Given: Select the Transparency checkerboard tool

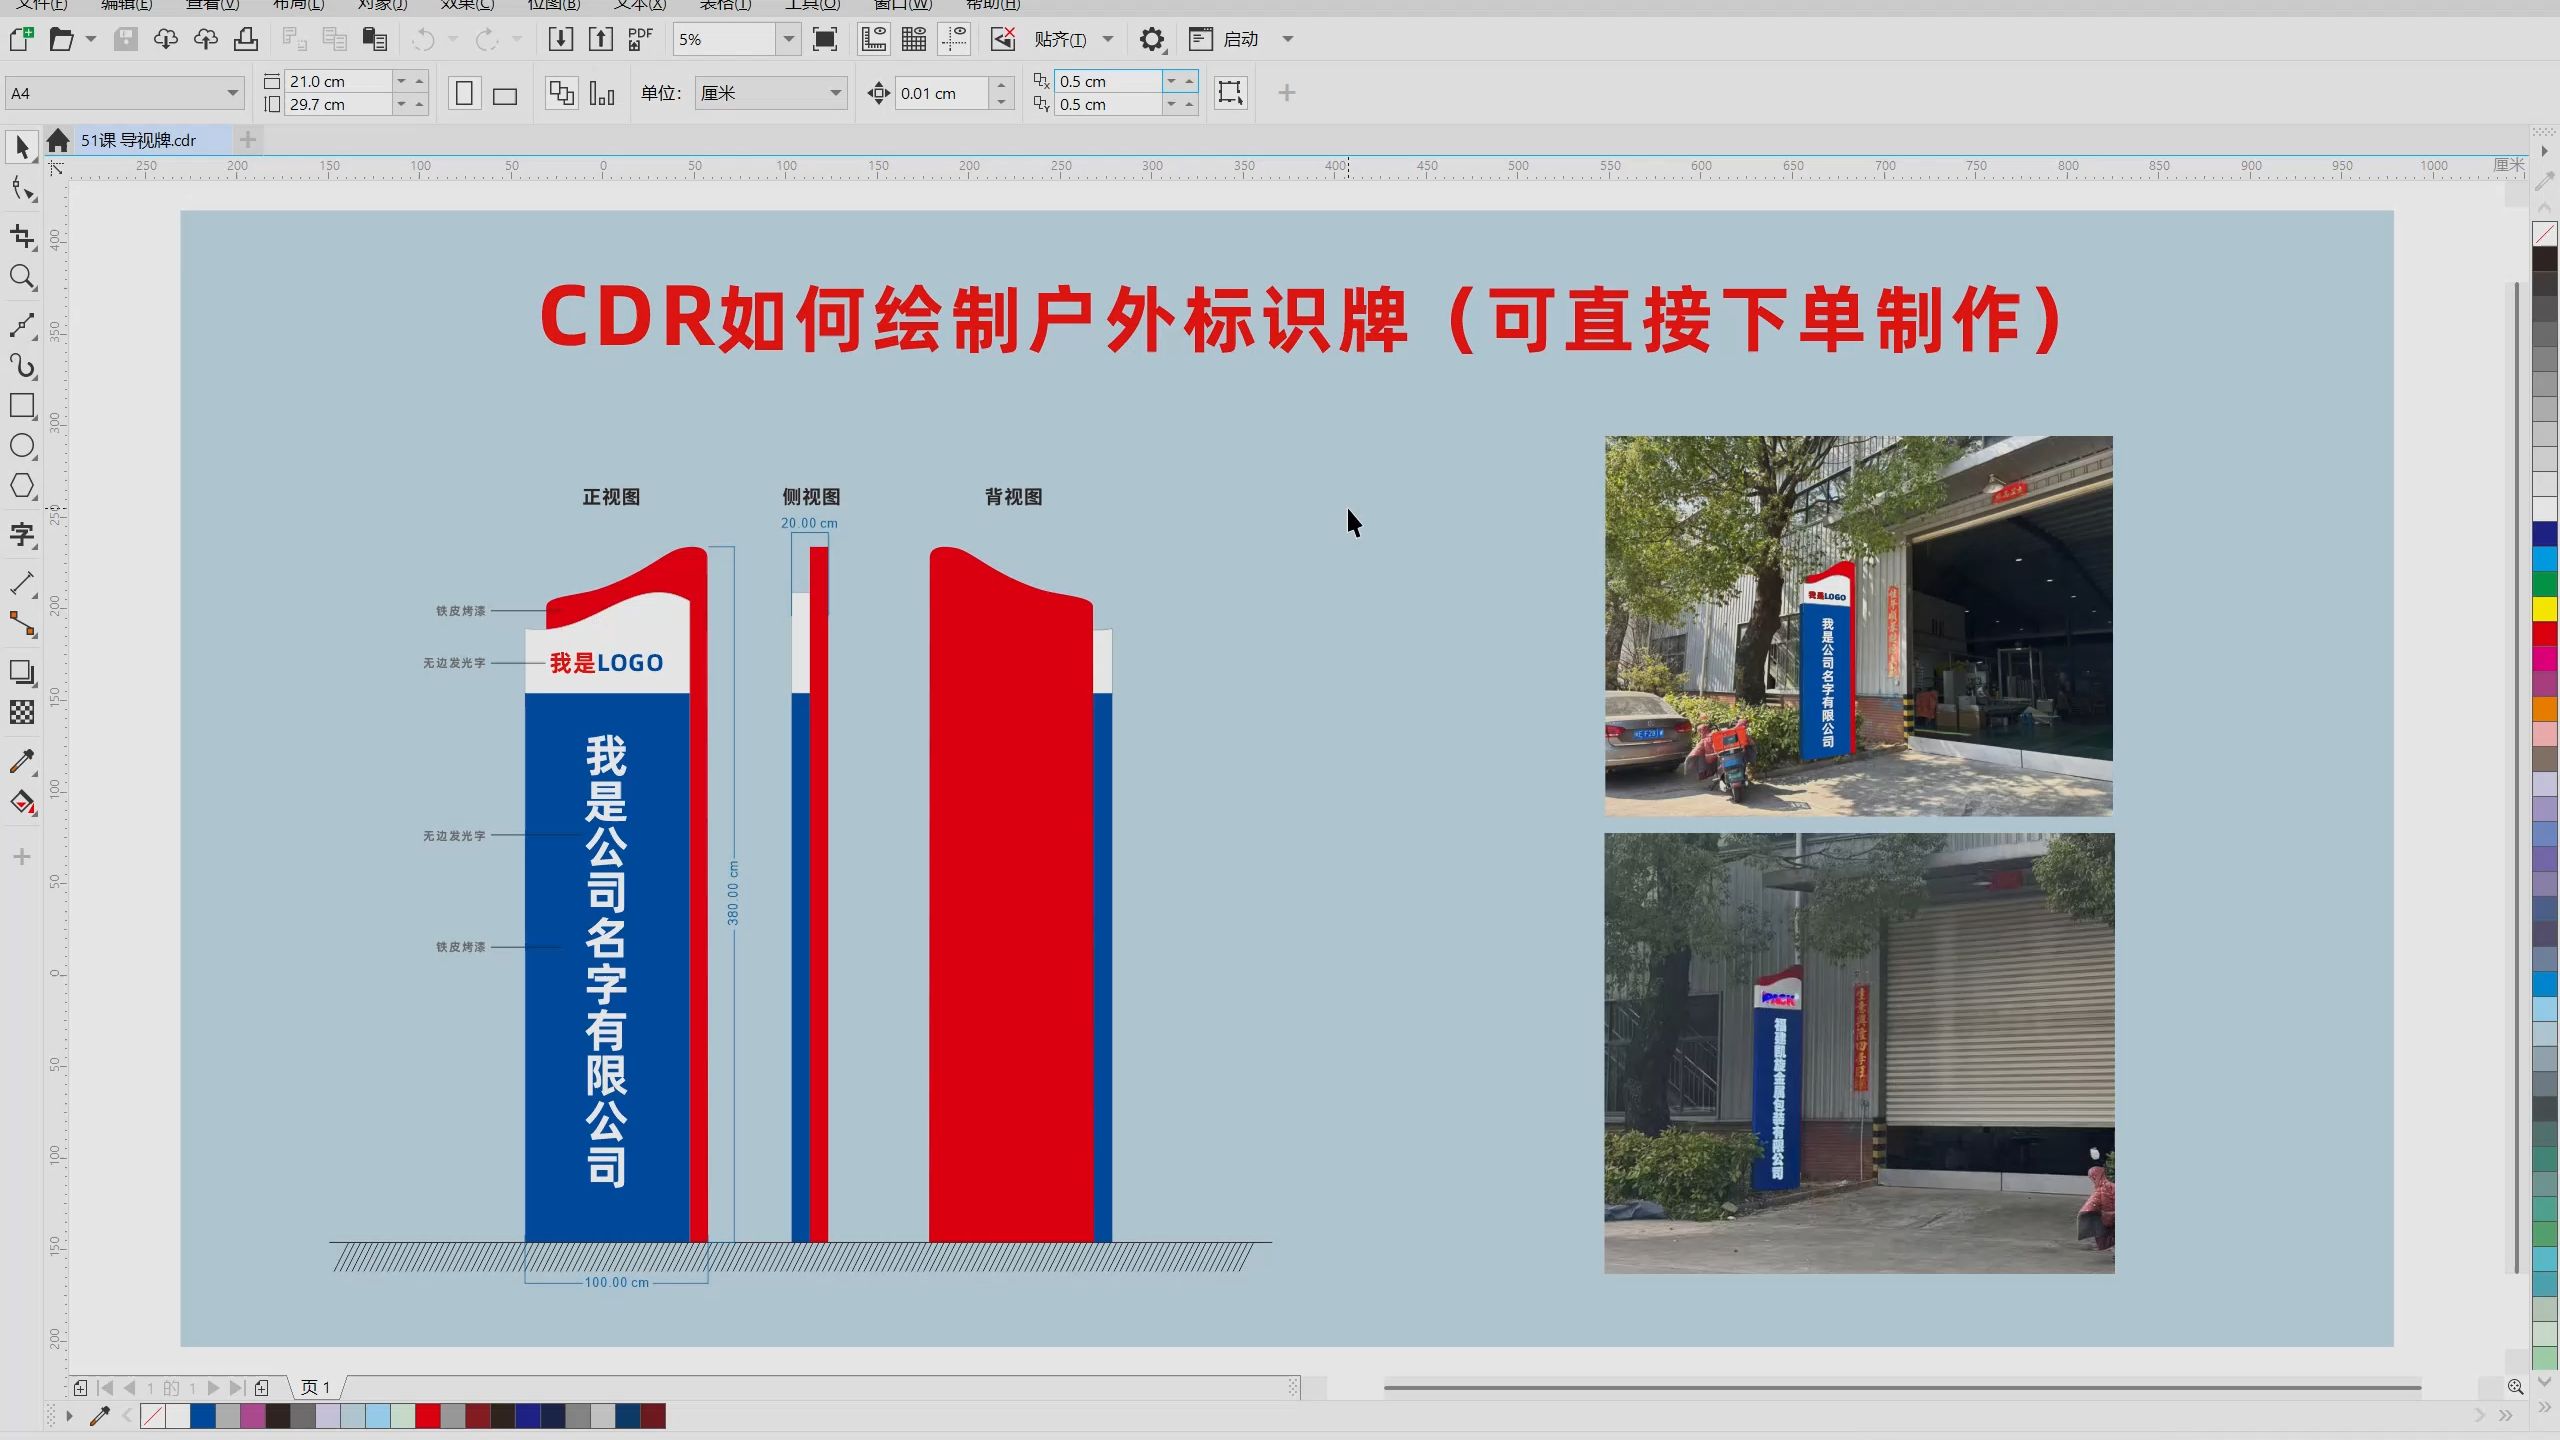Looking at the screenshot, I should (22, 712).
